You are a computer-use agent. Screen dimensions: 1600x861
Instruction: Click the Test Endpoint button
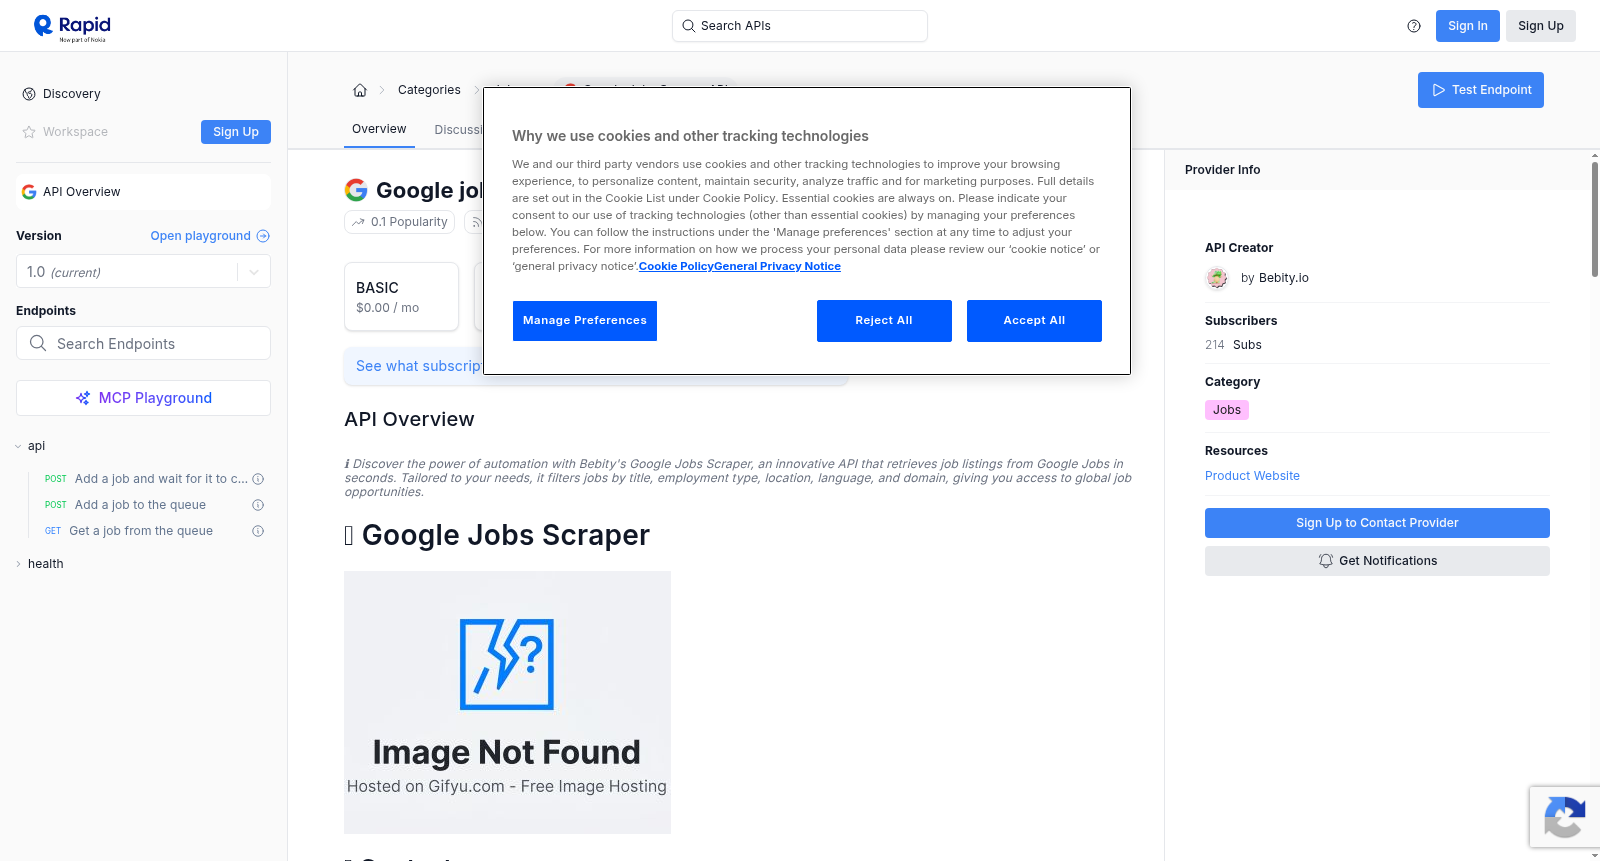(1480, 90)
